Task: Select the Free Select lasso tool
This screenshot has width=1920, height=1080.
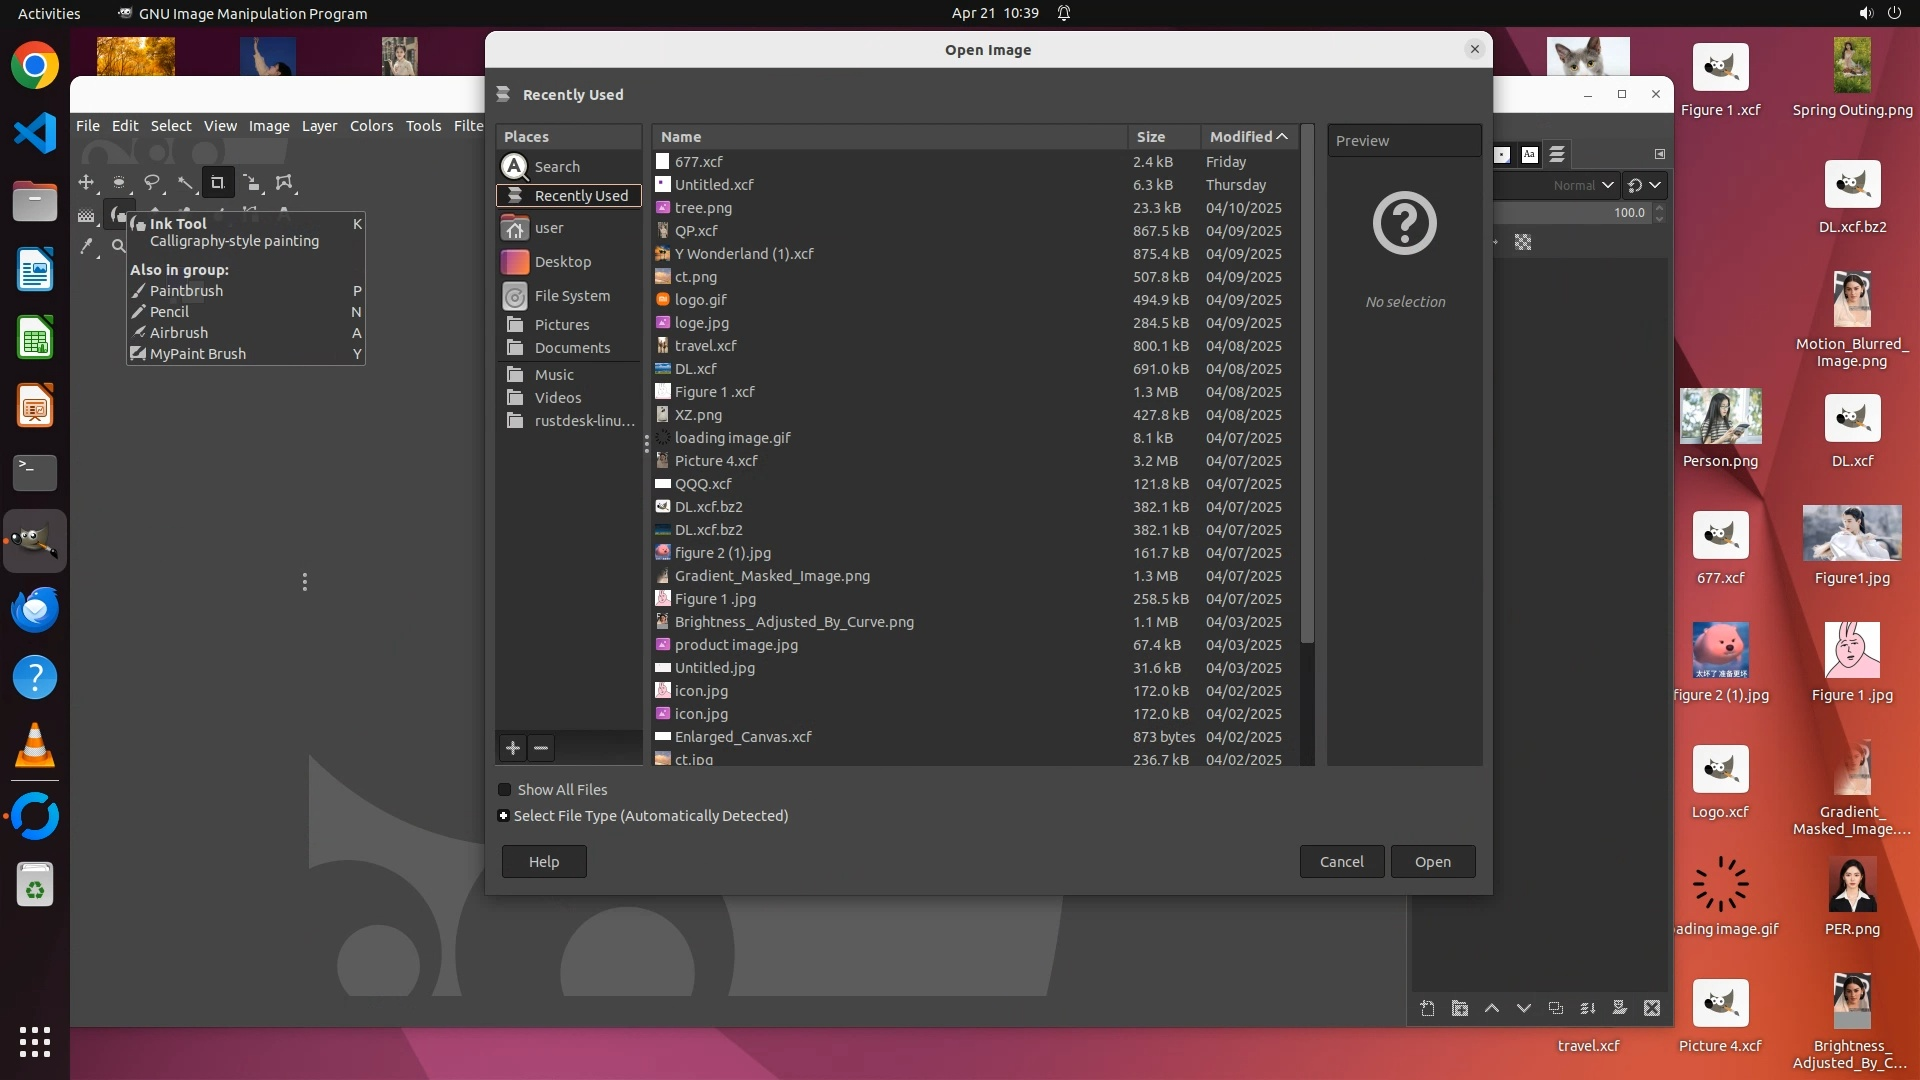Action: pyautogui.click(x=152, y=183)
